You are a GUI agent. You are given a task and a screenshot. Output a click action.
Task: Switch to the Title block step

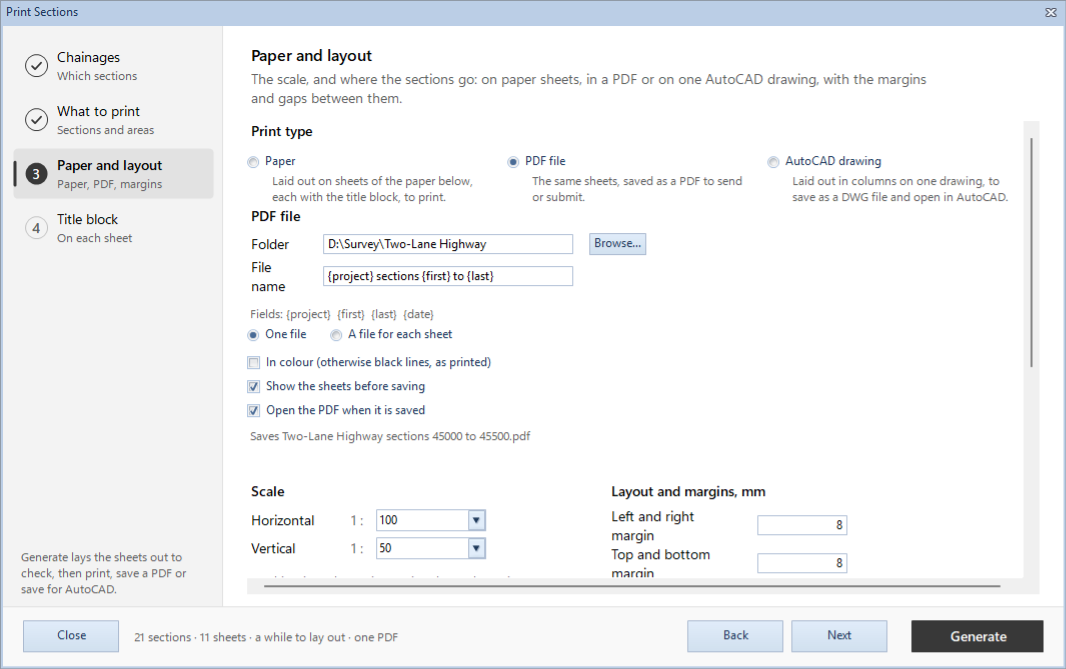pyautogui.click(x=114, y=228)
